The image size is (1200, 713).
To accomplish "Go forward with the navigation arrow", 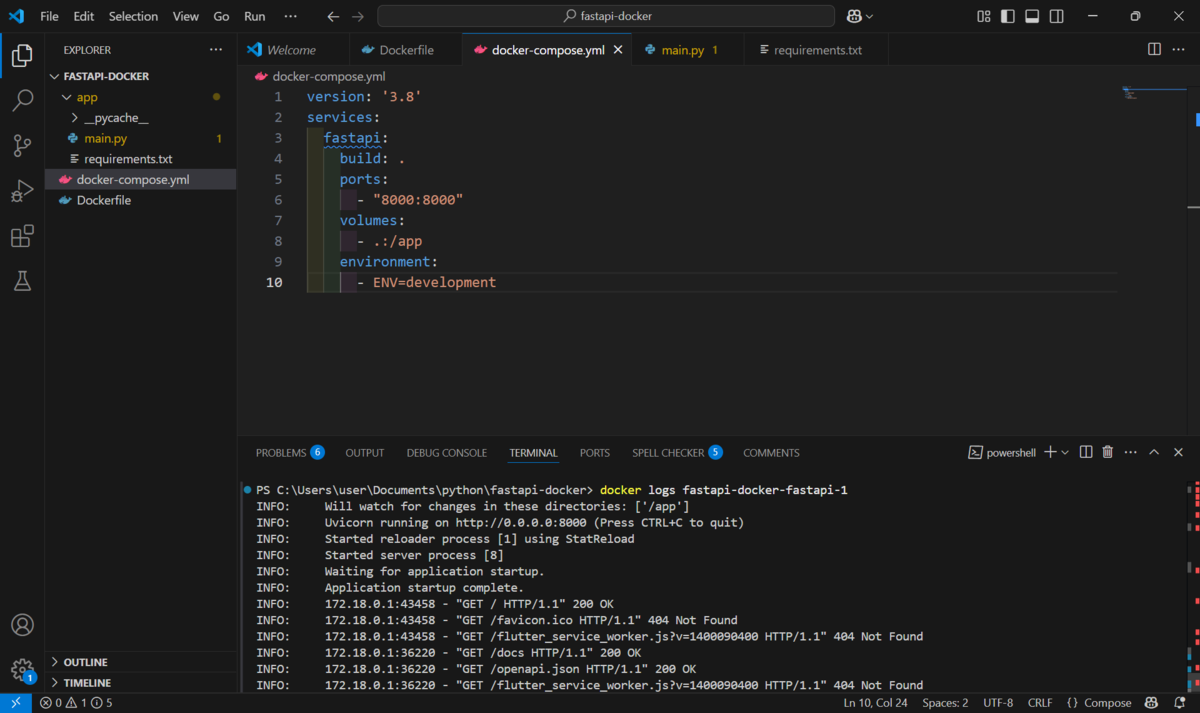I will tap(358, 16).
